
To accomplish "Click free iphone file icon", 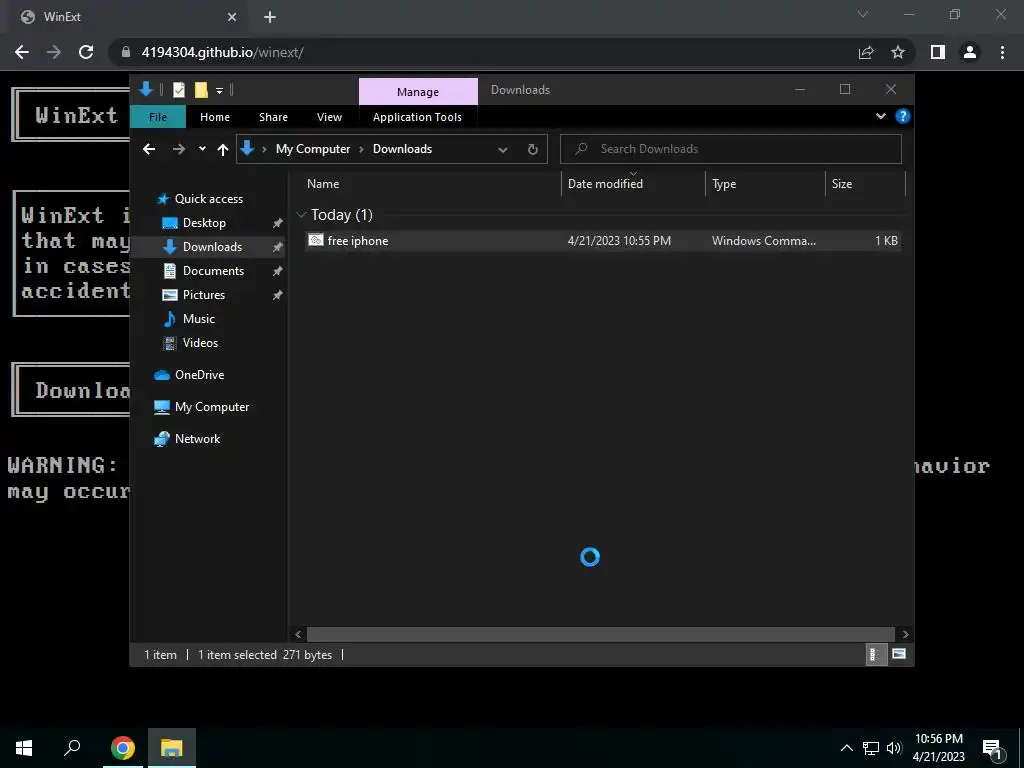I will tap(315, 240).
